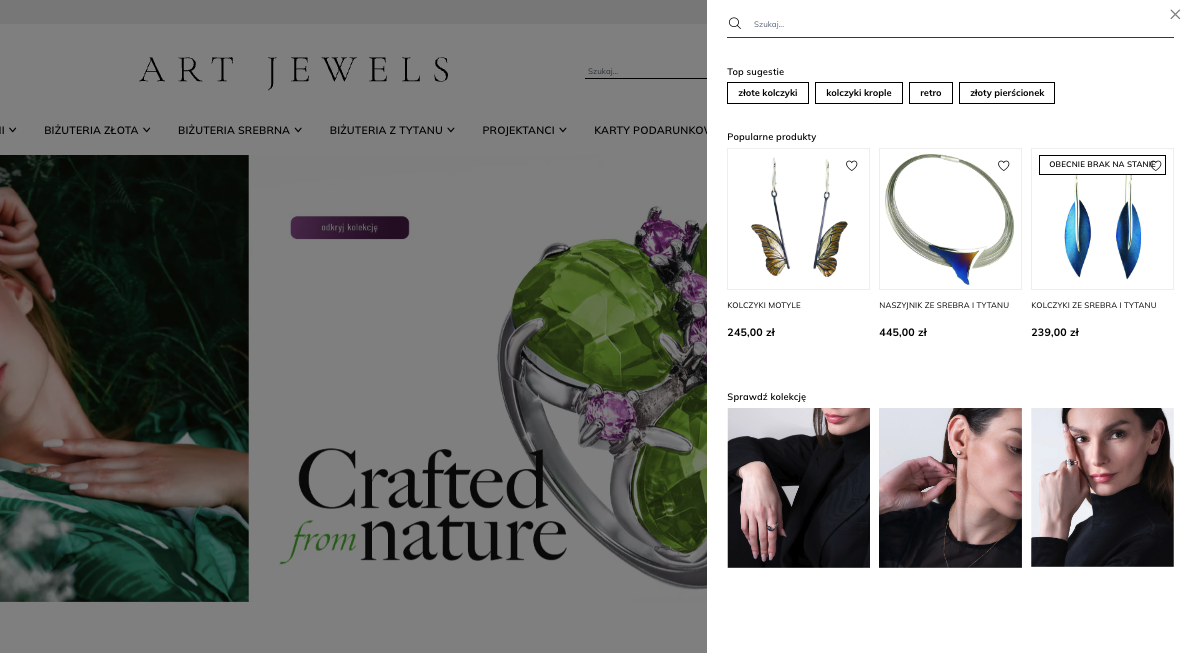
Task: Click the magnifier search icon in panel
Action: click(x=734, y=24)
